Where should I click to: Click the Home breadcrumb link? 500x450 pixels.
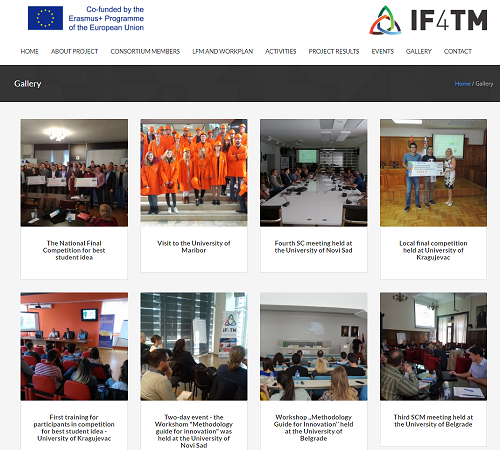462,84
